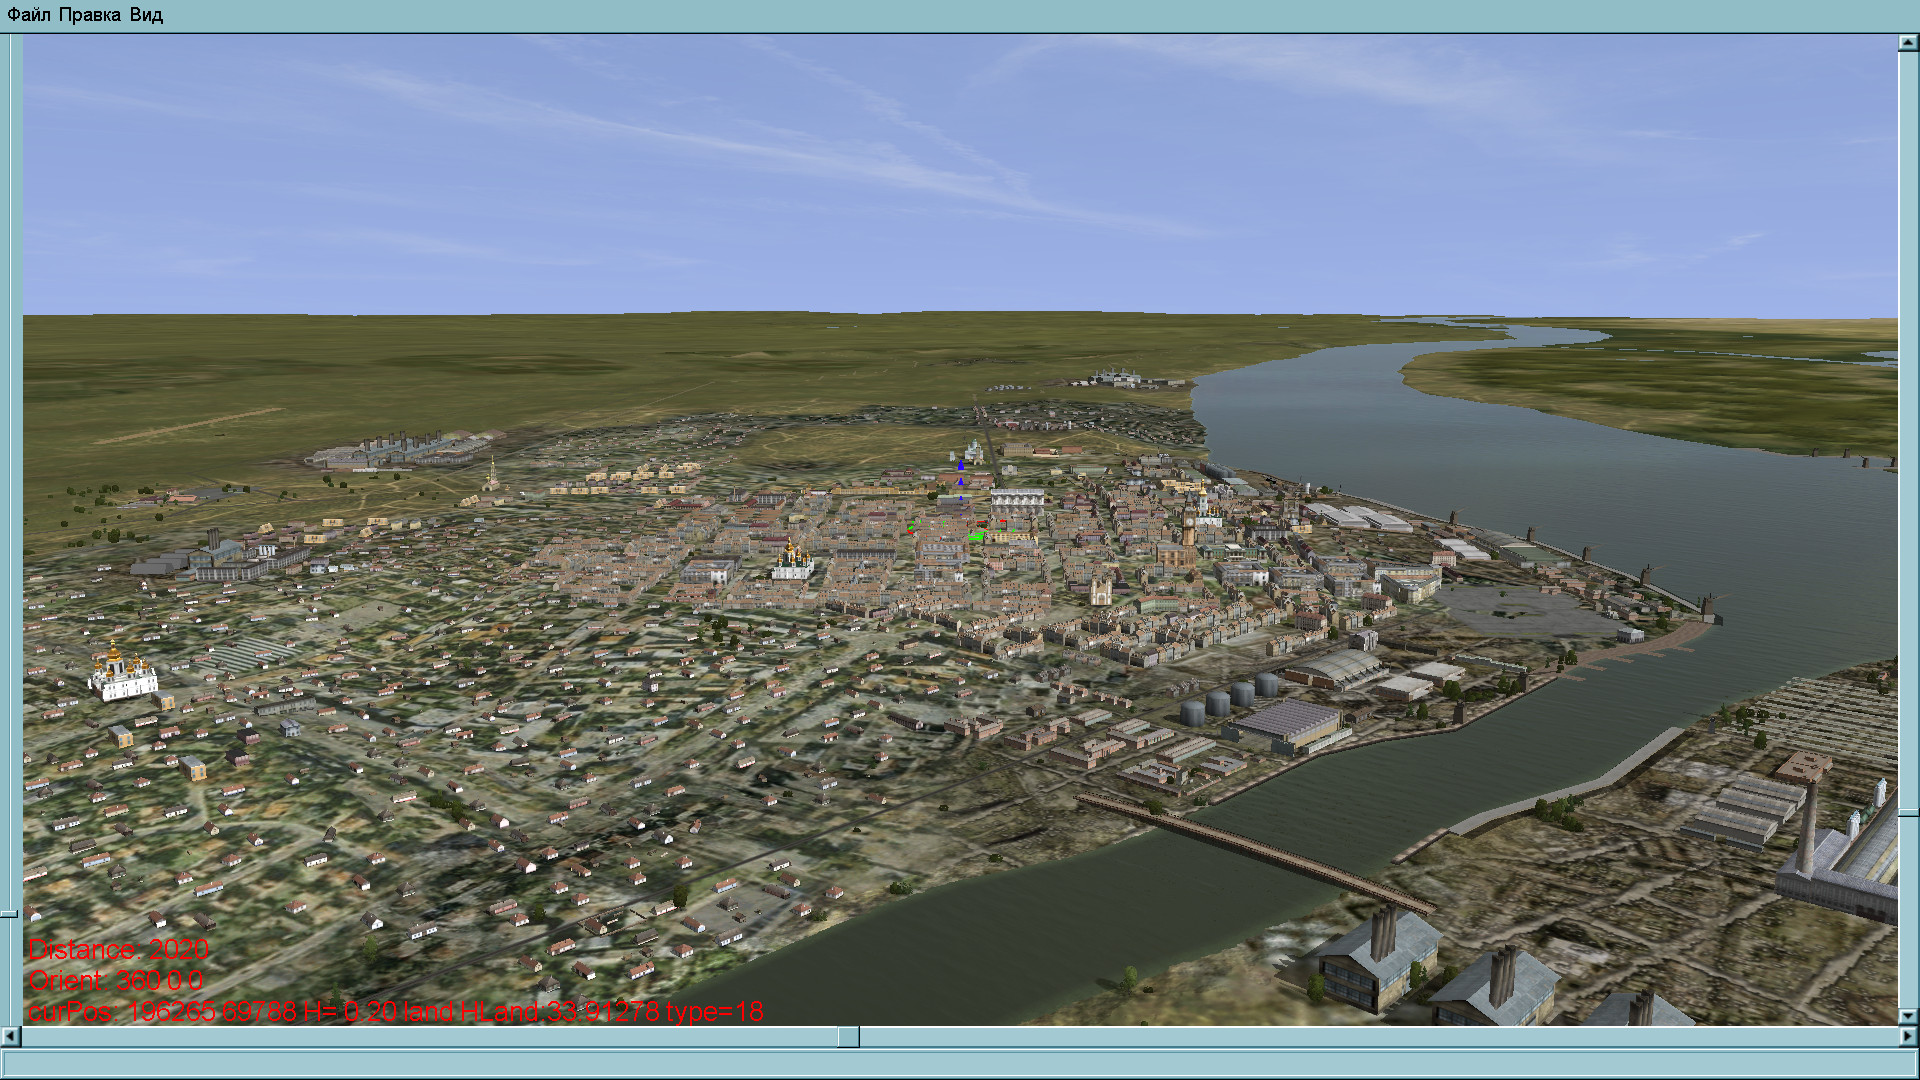Click the red Distance readout text
The height and width of the screenshot is (1080, 1920).
pyautogui.click(x=118, y=950)
